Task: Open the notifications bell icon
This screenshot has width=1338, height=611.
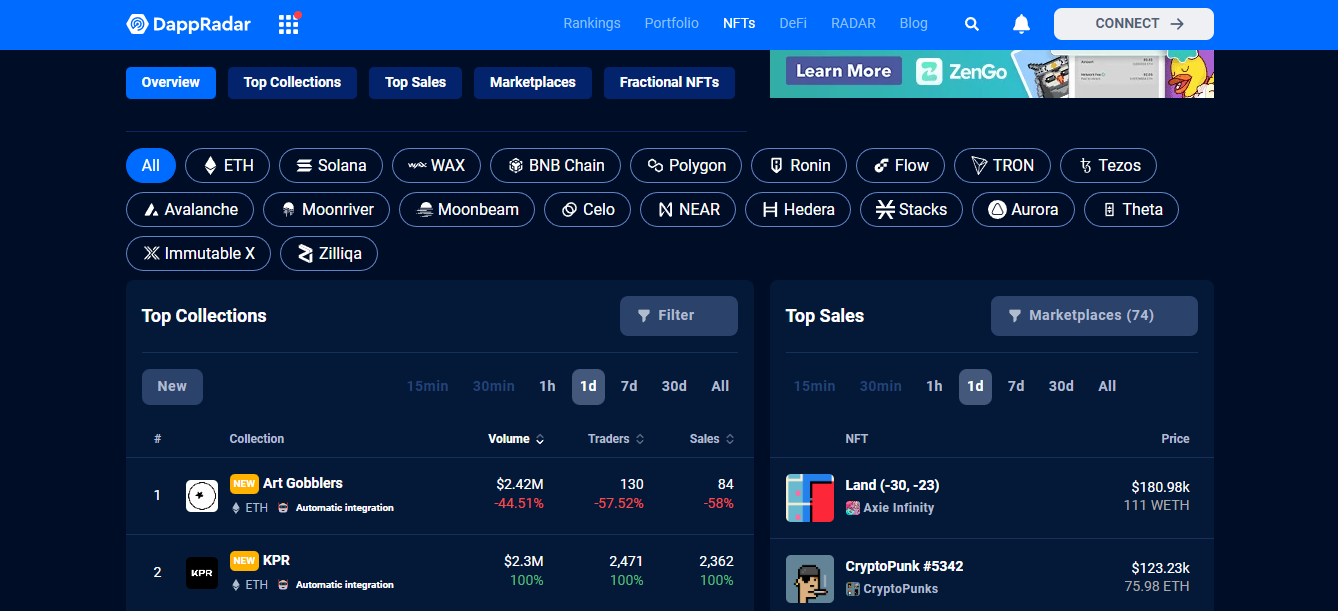Action: point(1021,24)
